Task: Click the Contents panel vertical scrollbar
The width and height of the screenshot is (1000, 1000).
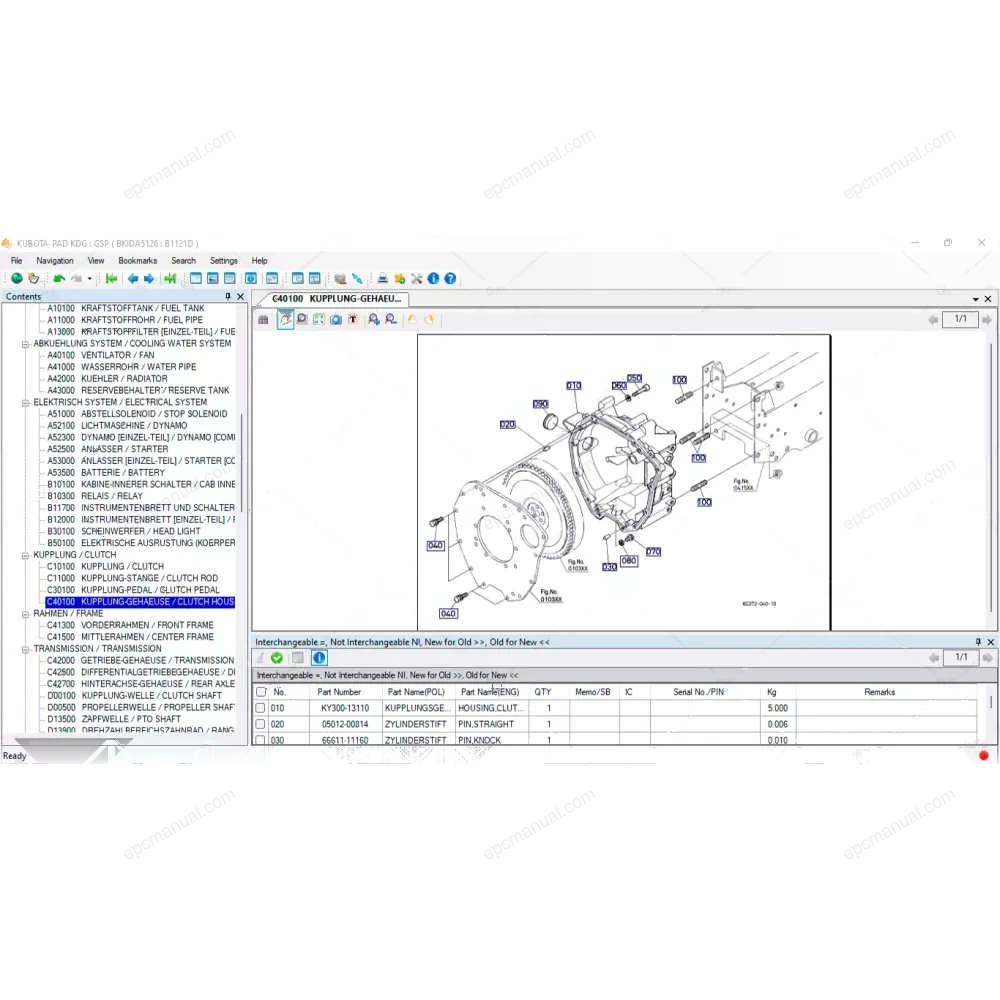Action: (x=242, y=462)
